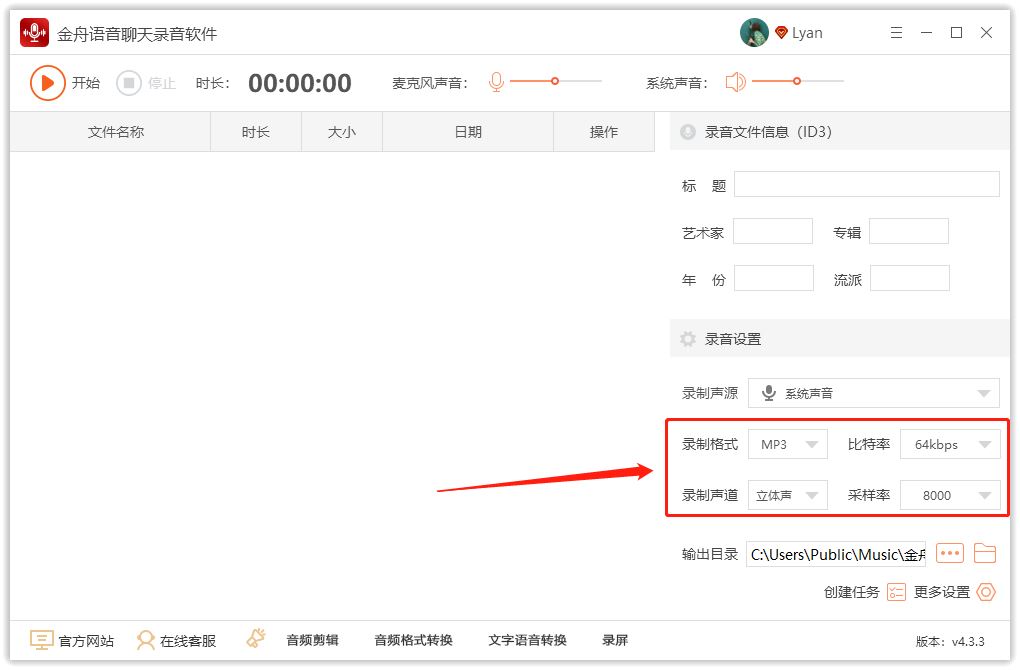Click the 标题 input field
The height and width of the screenshot is (670, 1020).
(866, 184)
